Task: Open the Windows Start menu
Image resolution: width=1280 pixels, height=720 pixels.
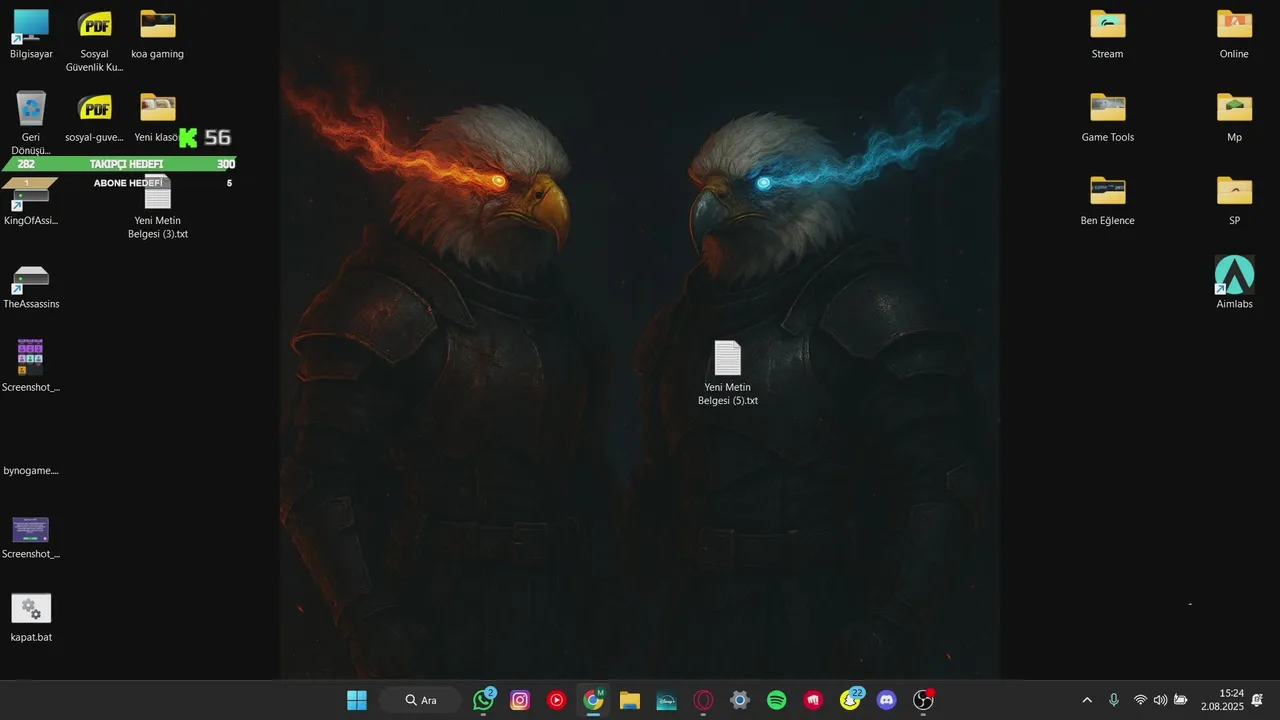Action: [357, 700]
